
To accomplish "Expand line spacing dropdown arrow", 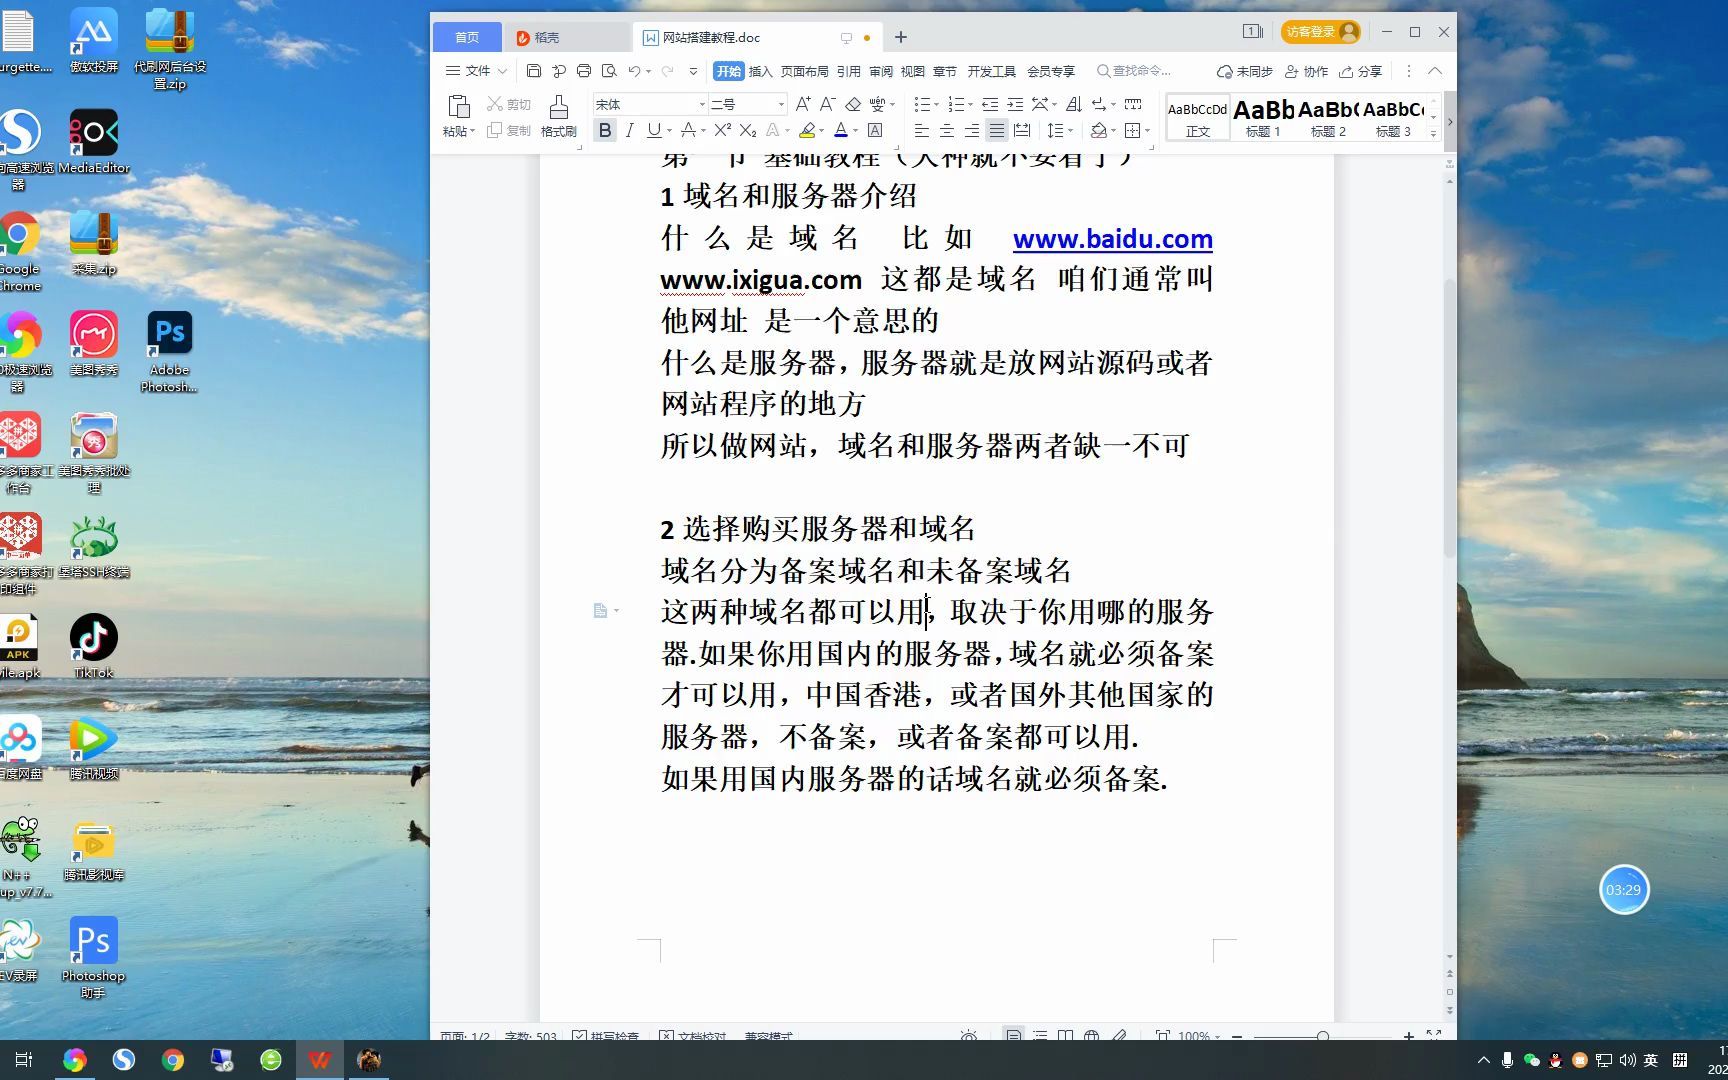I will [1070, 130].
